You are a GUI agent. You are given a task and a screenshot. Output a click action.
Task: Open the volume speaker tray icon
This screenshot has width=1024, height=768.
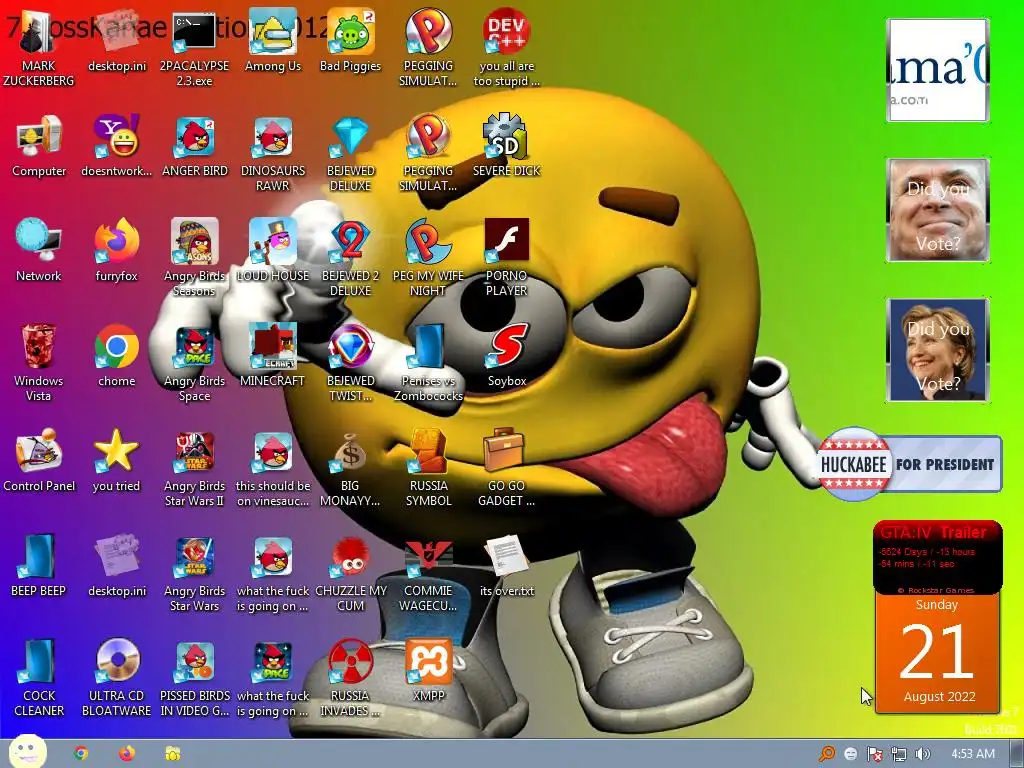(922, 754)
